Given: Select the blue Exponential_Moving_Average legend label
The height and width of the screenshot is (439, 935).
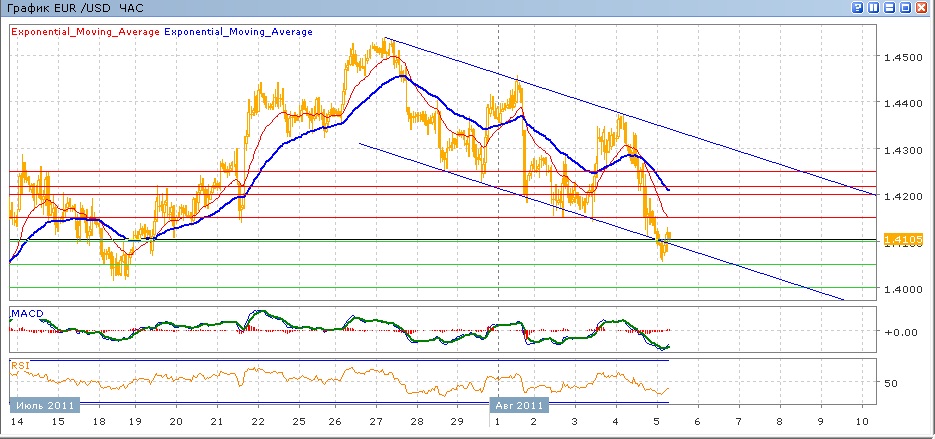Looking at the screenshot, I should click(x=238, y=32).
